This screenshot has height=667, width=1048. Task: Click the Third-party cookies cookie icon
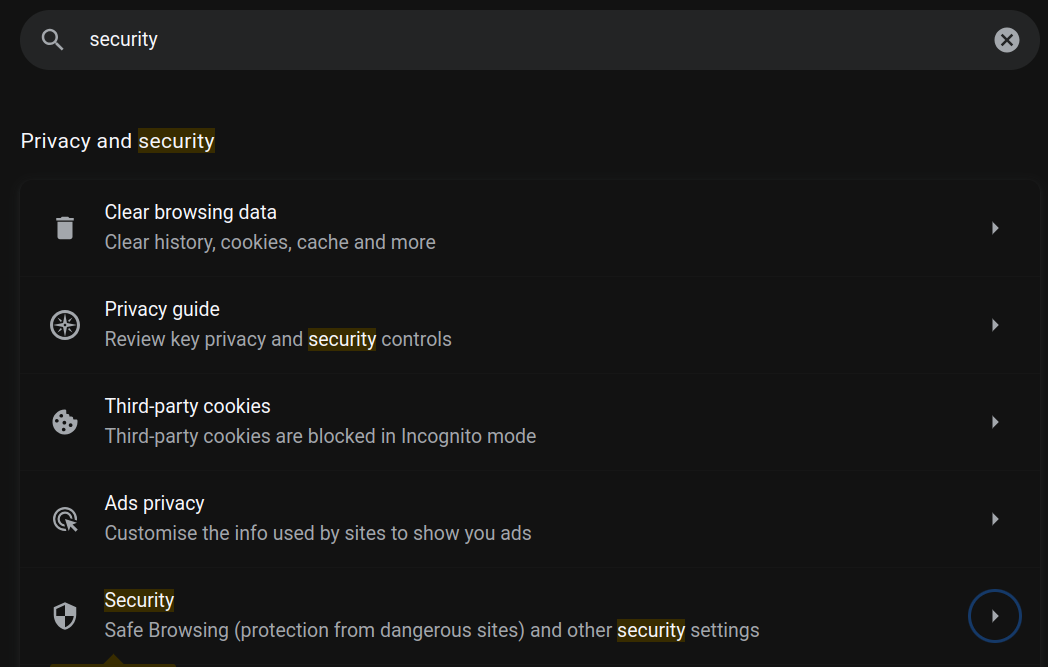[65, 422]
